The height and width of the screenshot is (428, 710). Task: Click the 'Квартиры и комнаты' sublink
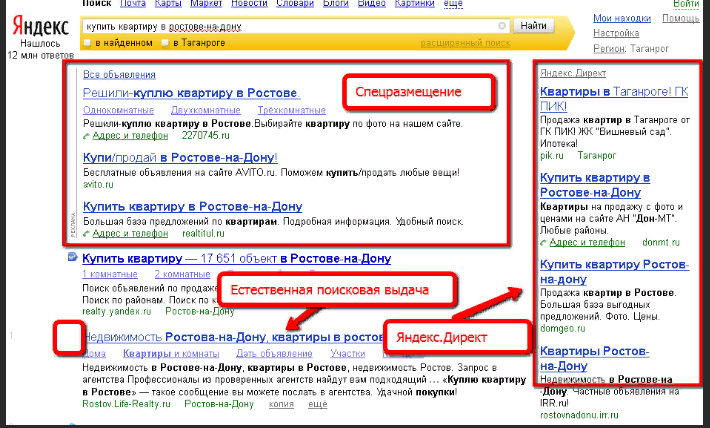click(171, 354)
